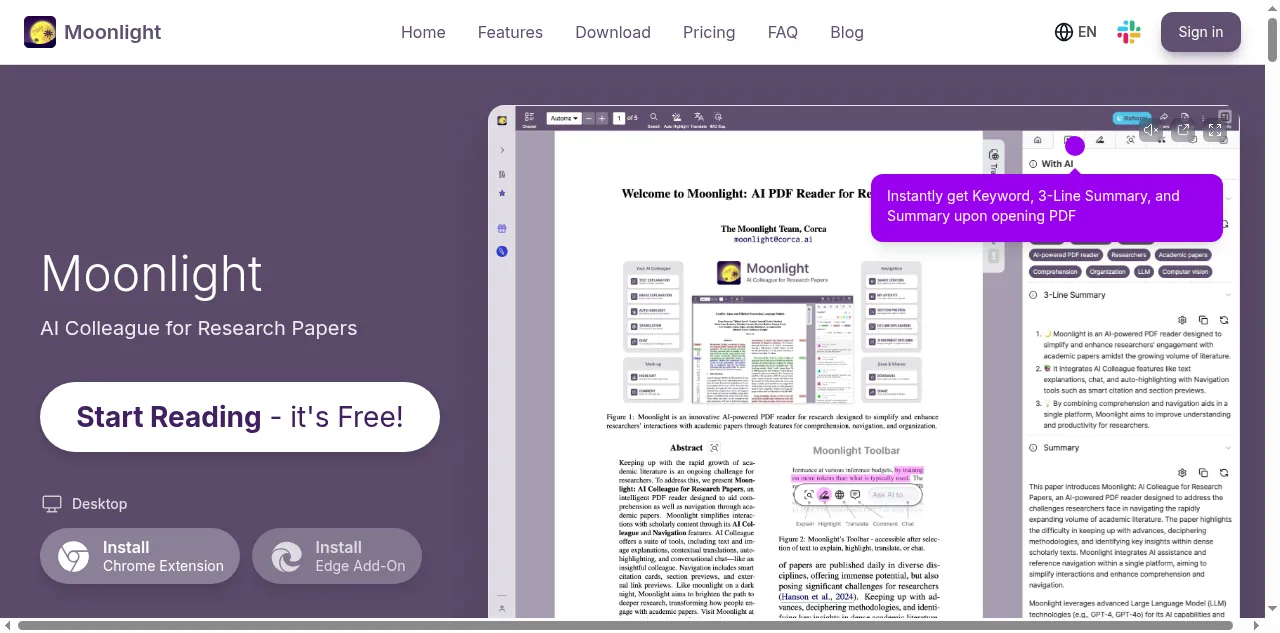Screen dimensions: 1280x633
Task: Select the Comprehension keyword chip
Action: point(1056,272)
